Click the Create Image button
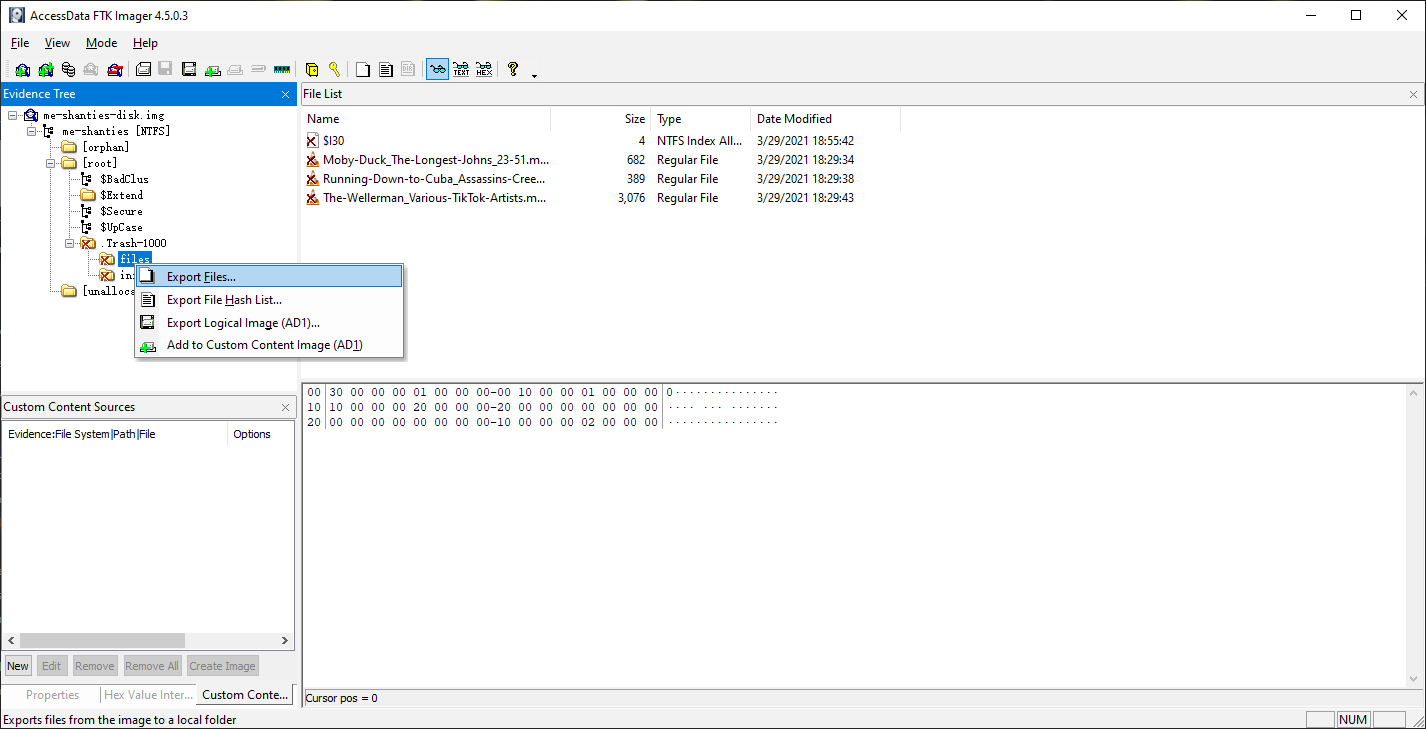1426x729 pixels. click(222, 666)
